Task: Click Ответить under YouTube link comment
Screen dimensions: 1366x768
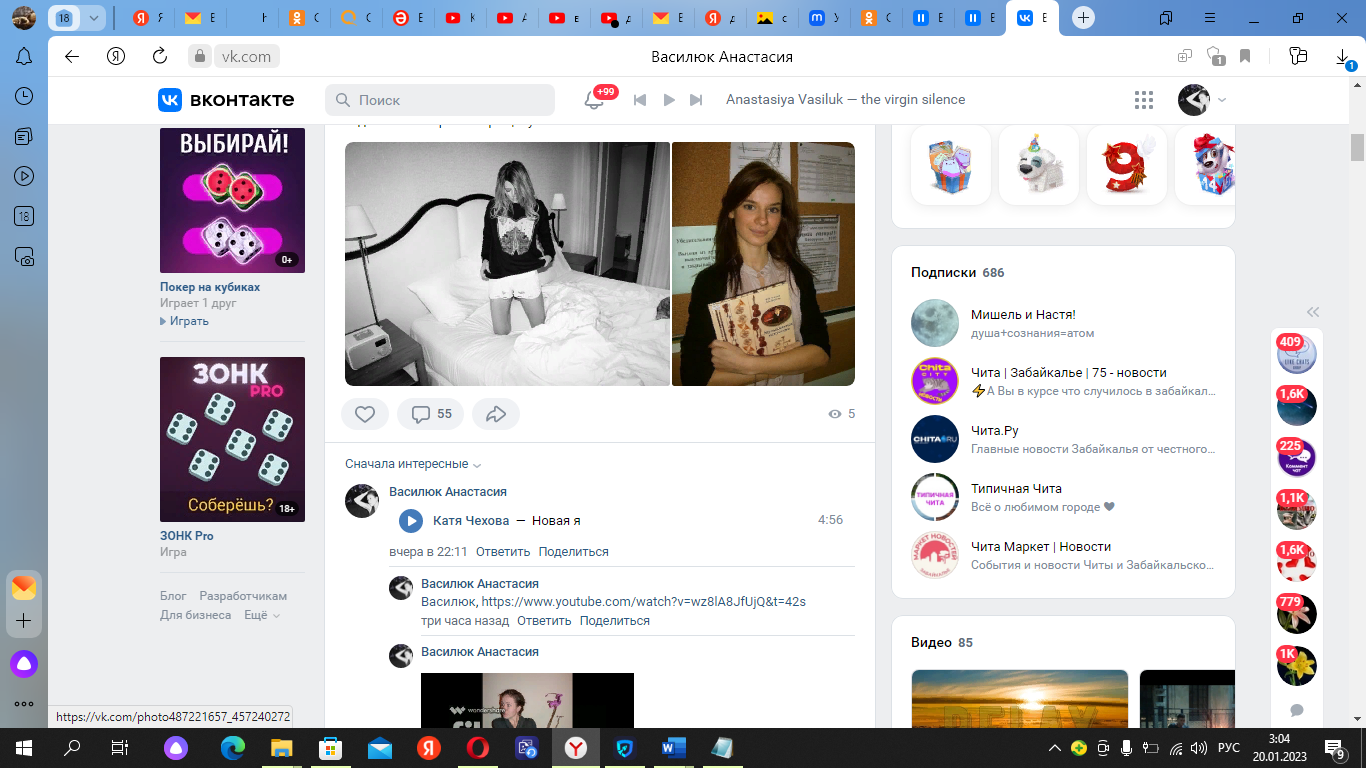Action: pyautogui.click(x=544, y=621)
